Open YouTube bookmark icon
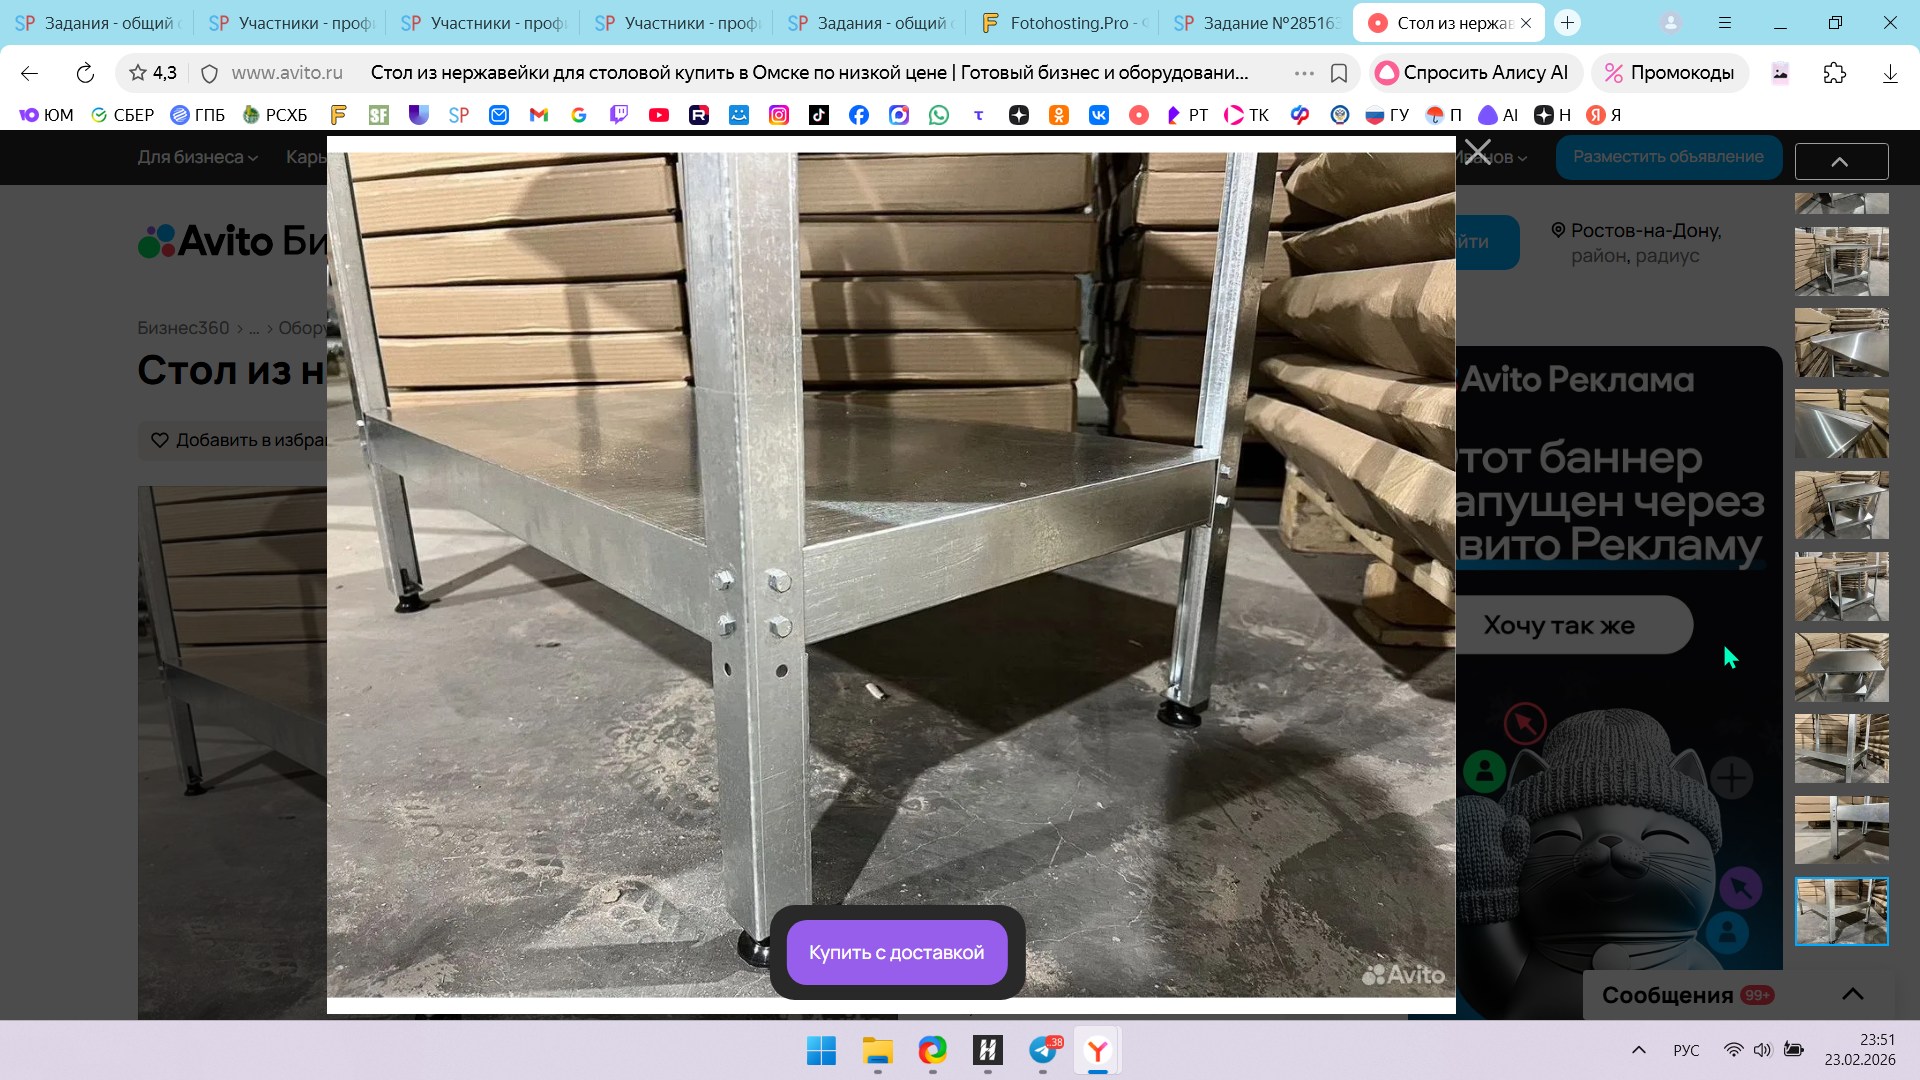Screen dimensions: 1920x1080 coord(658,115)
